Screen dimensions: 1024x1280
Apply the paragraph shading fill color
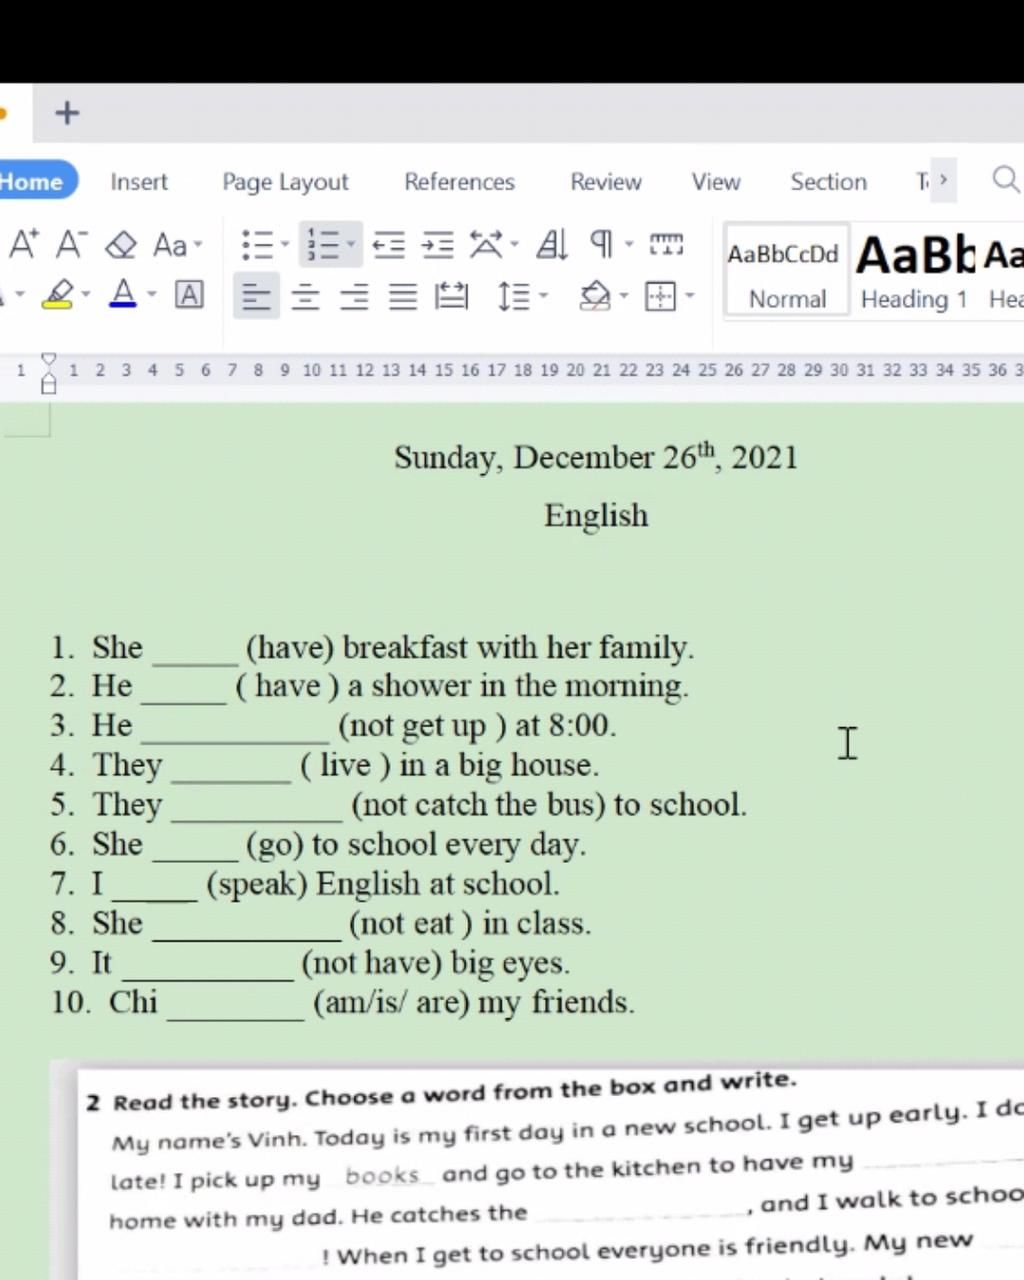(595, 296)
